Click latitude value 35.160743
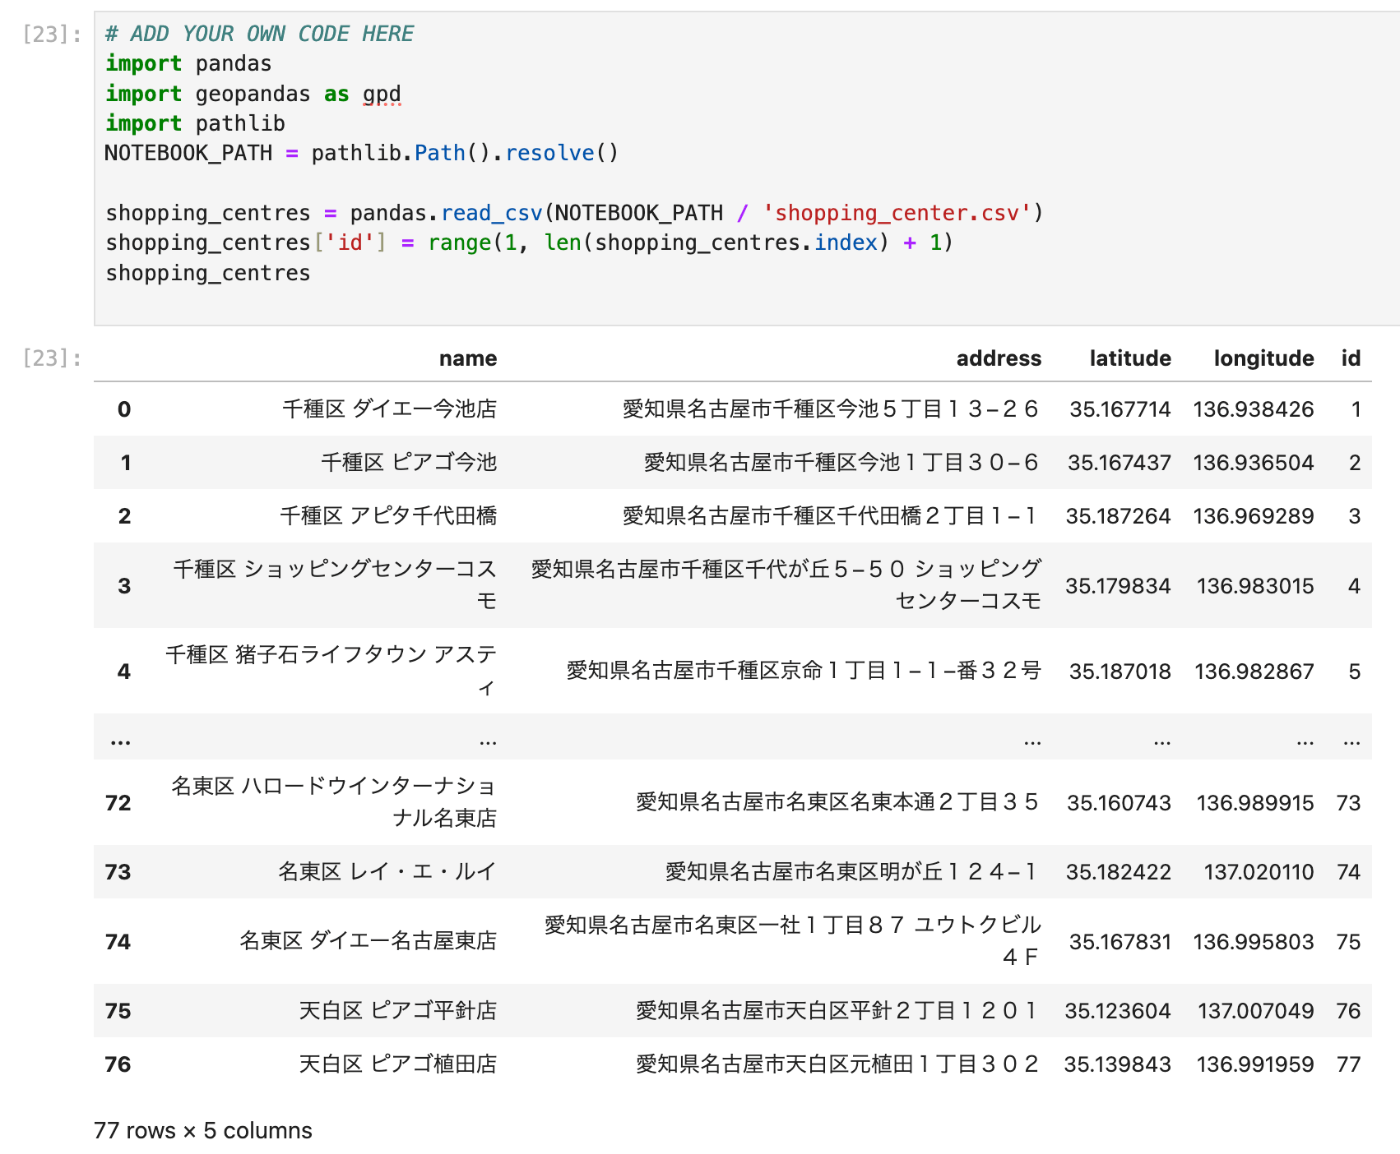This screenshot has height=1154, width=1400. click(x=1119, y=803)
